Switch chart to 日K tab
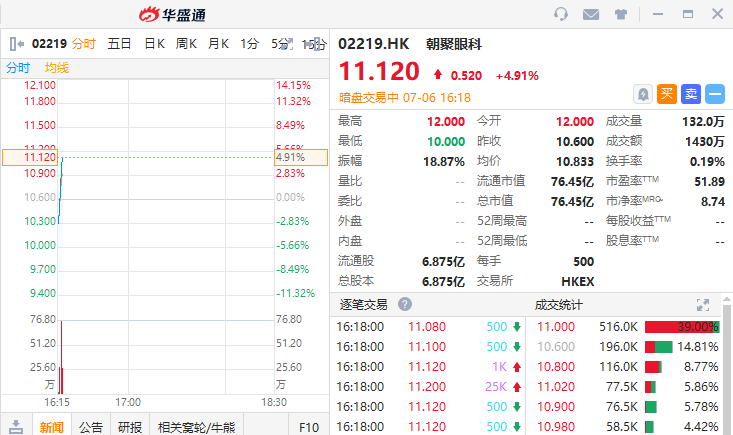This screenshot has height=435, width=733. 154,43
